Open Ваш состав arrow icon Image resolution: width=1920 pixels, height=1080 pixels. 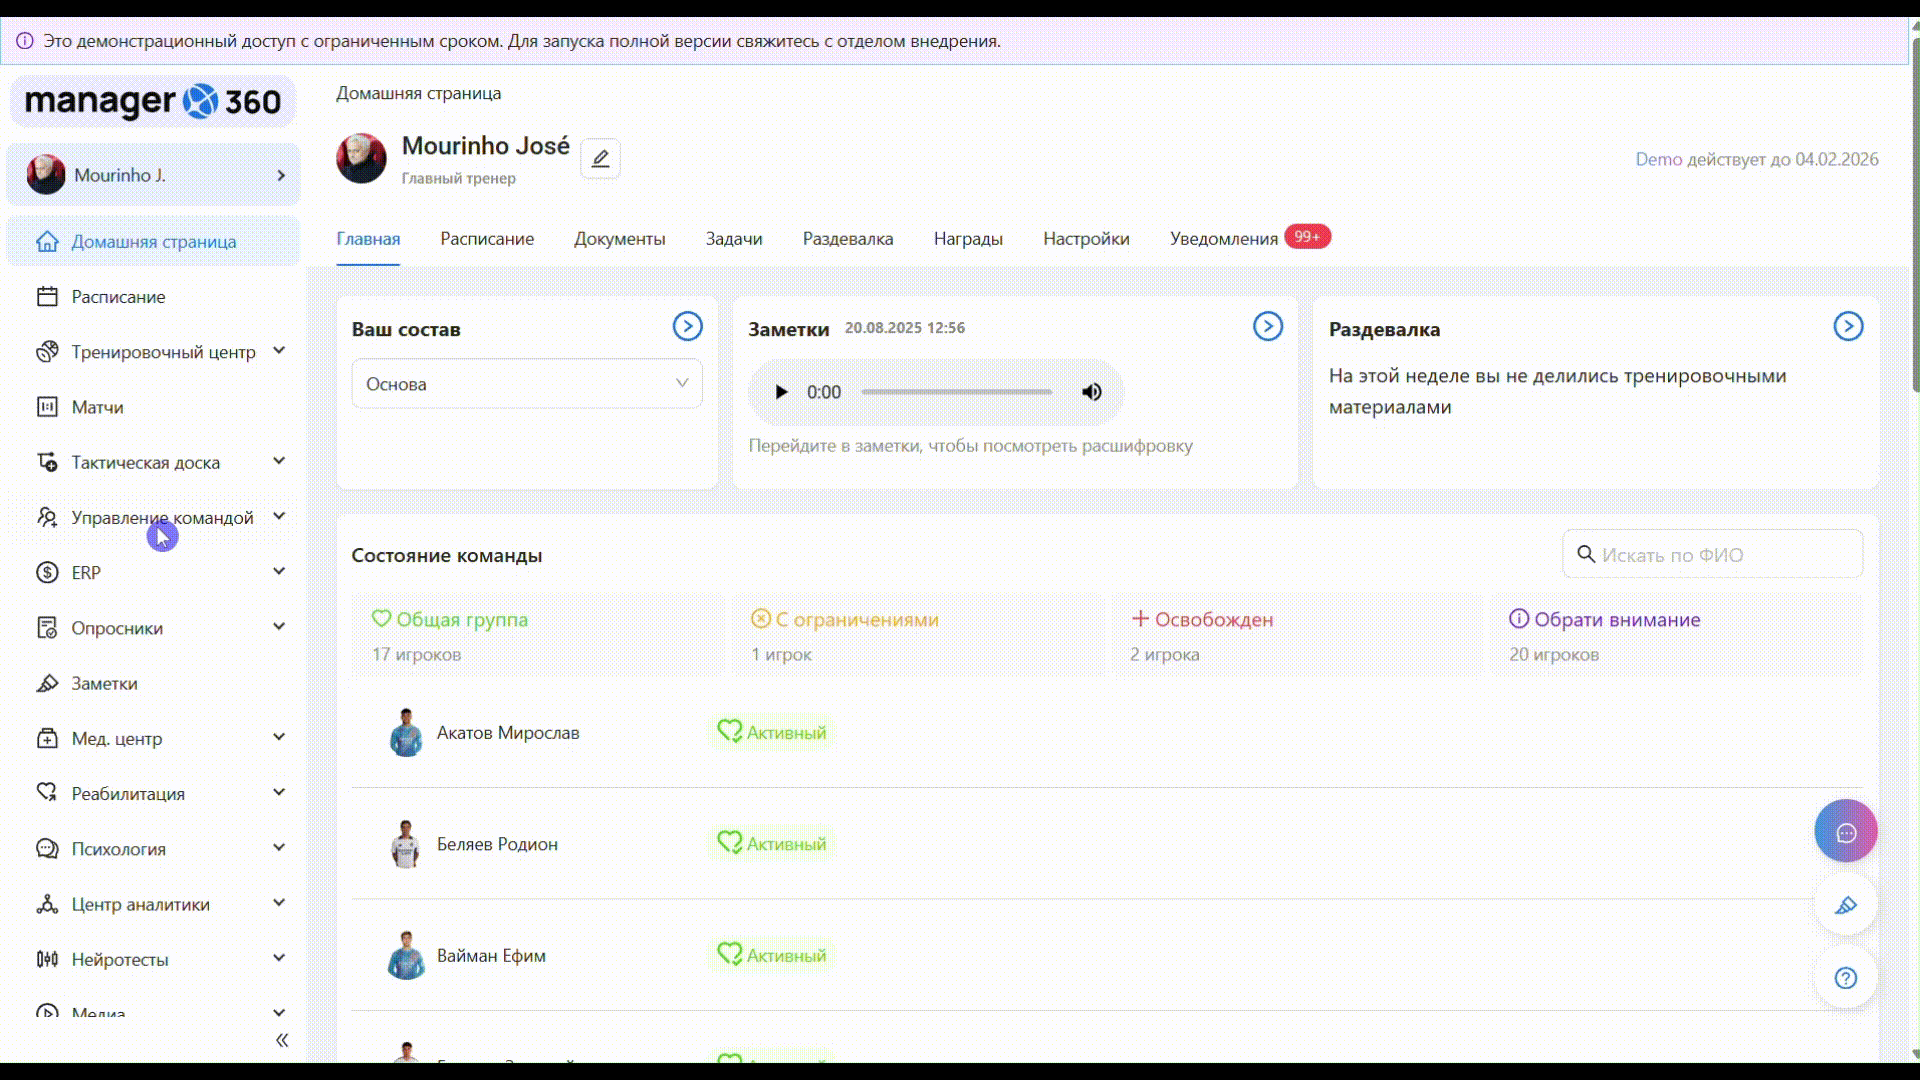pyautogui.click(x=687, y=326)
